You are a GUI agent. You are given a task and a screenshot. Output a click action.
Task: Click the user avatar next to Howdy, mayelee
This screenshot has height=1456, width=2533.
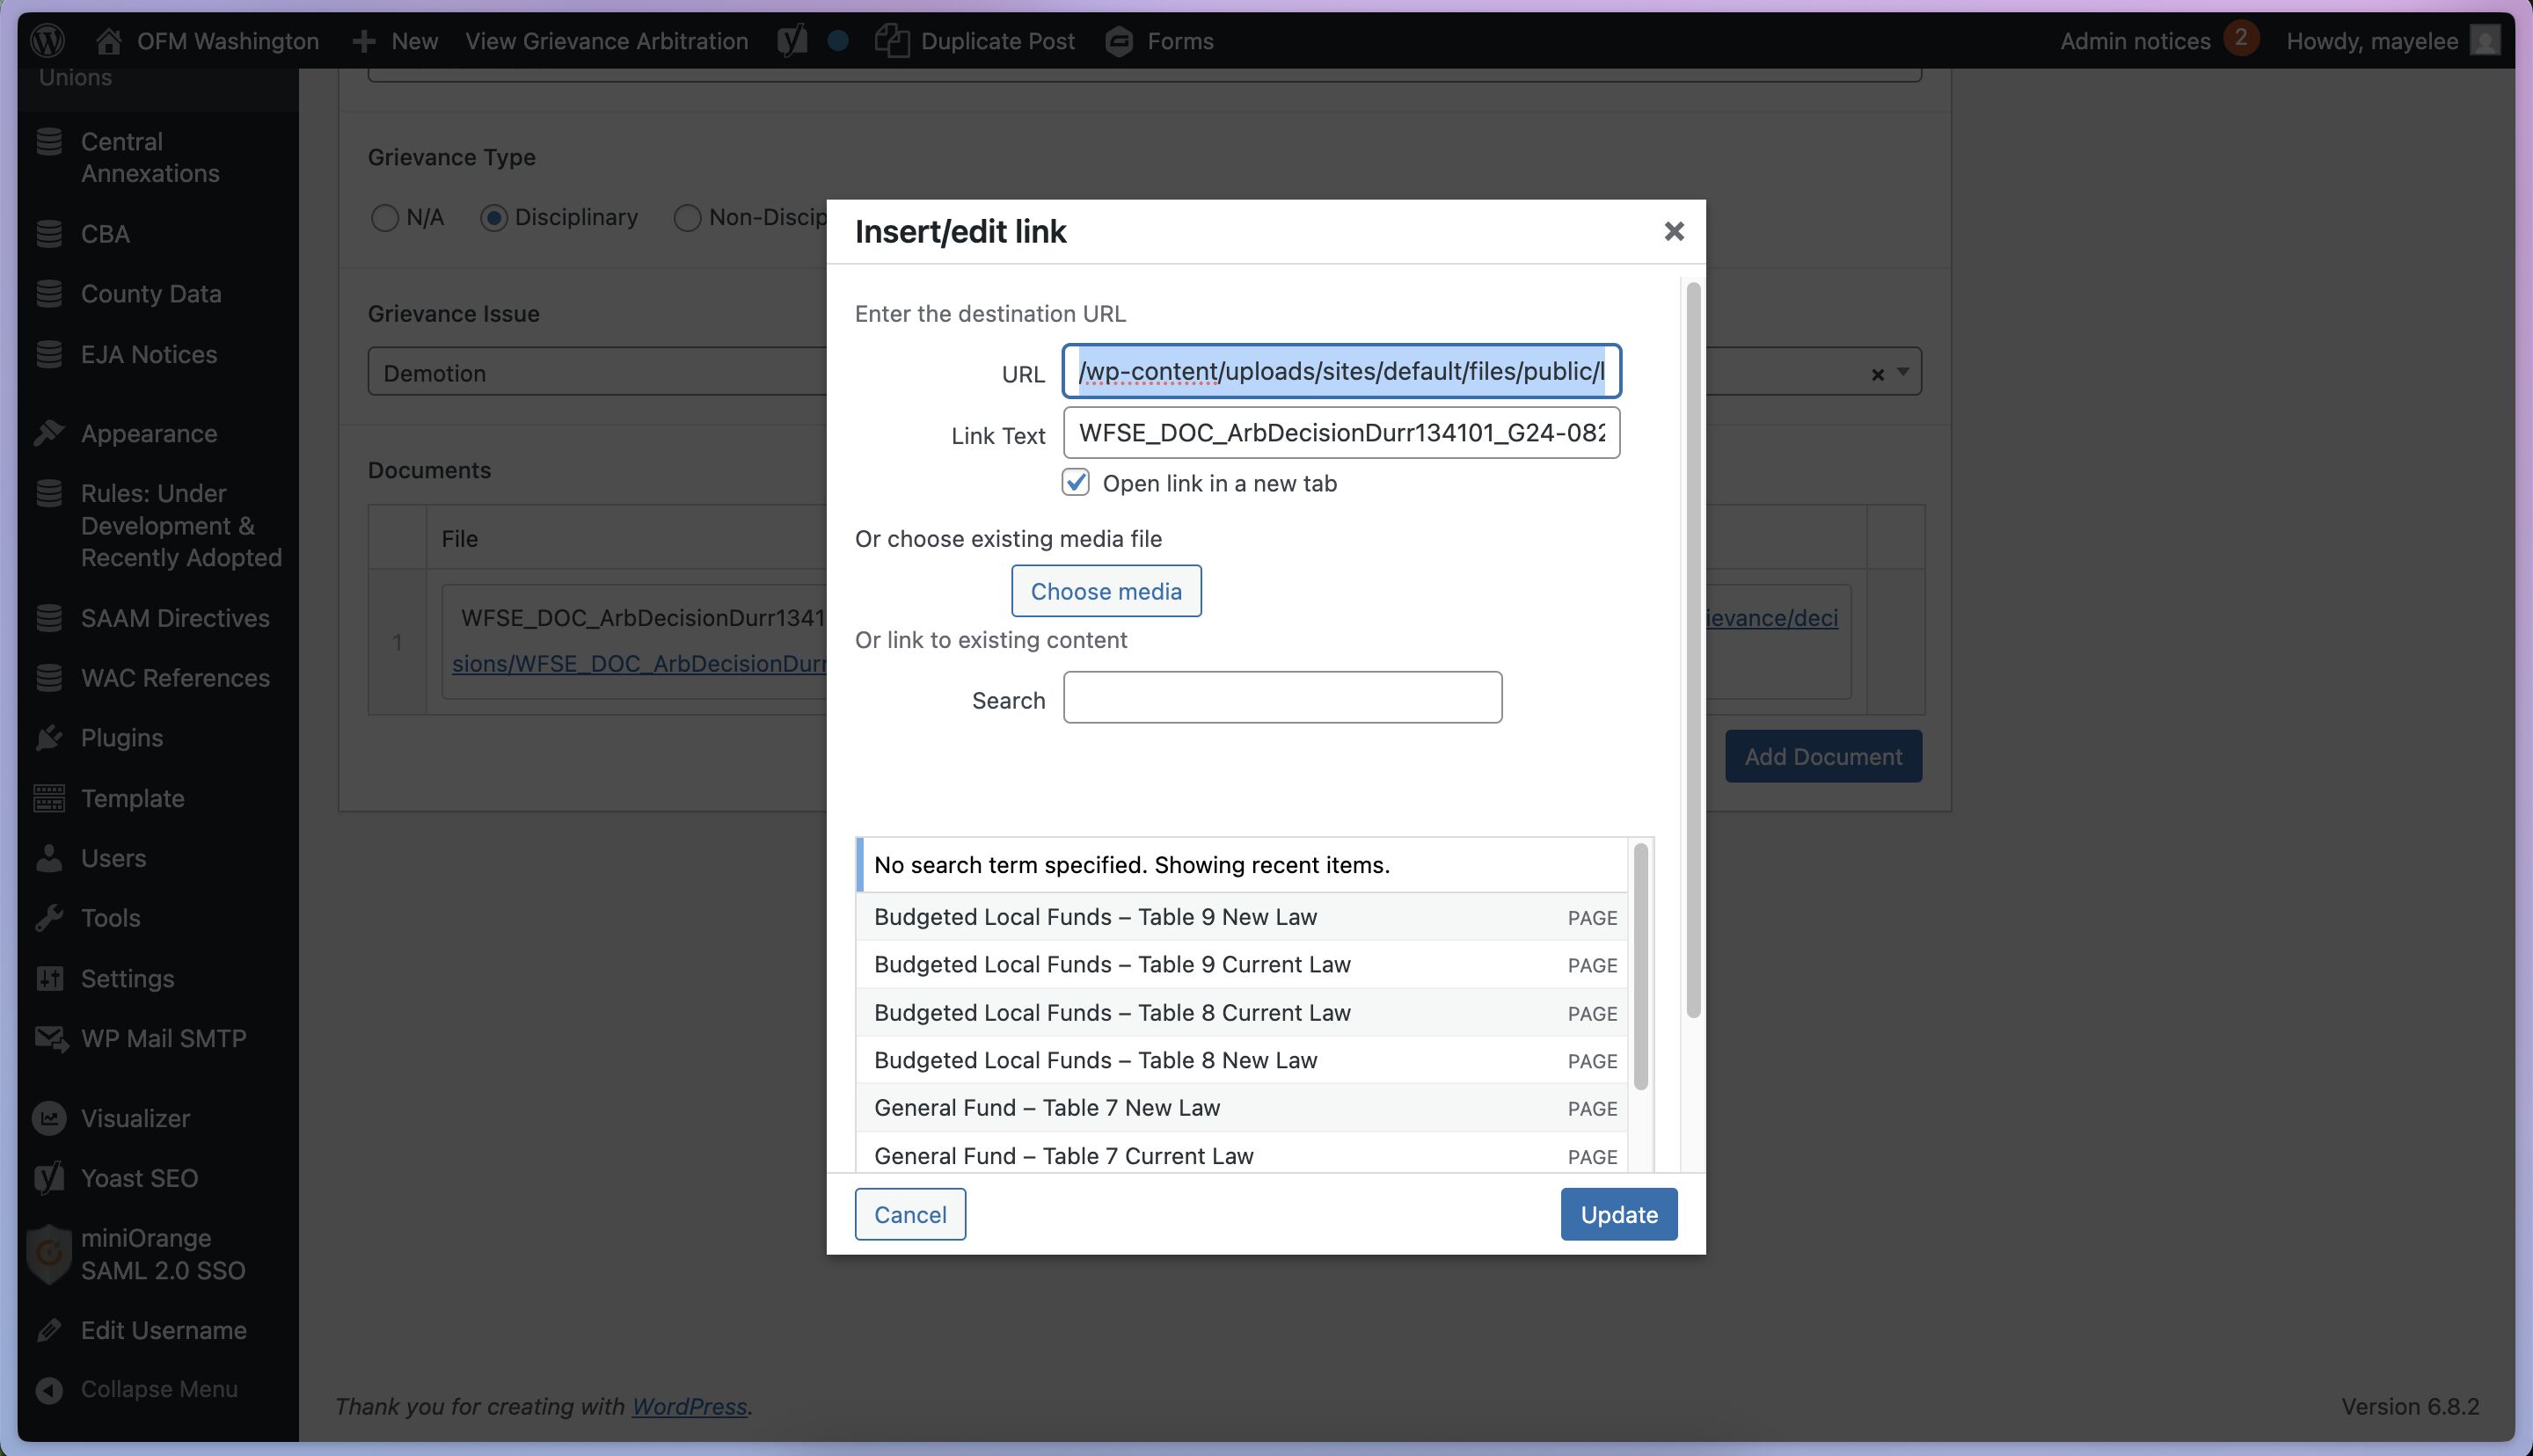coord(2484,41)
